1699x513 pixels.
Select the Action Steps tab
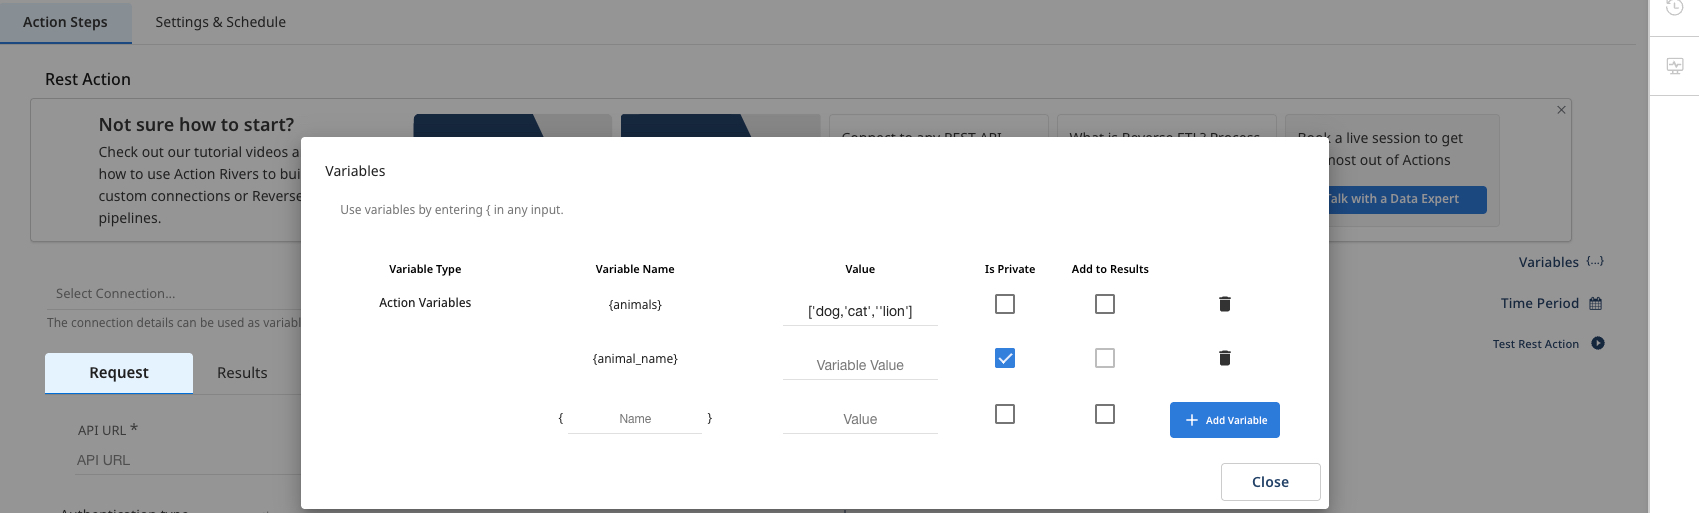tap(65, 22)
